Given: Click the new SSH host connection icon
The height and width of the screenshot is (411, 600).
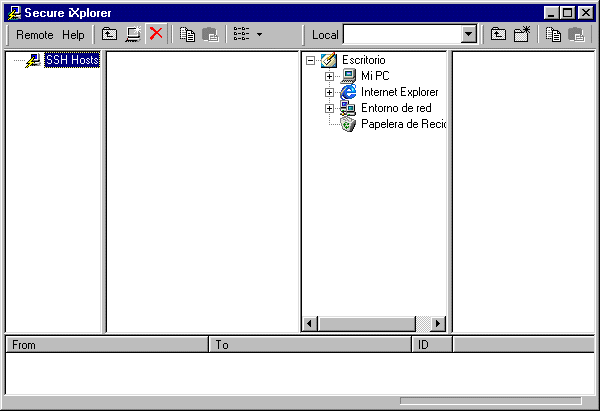Looking at the screenshot, I should point(133,34).
